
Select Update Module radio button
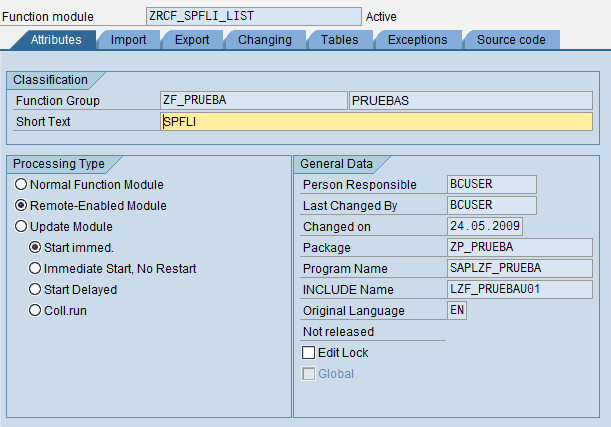tap(21, 226)
